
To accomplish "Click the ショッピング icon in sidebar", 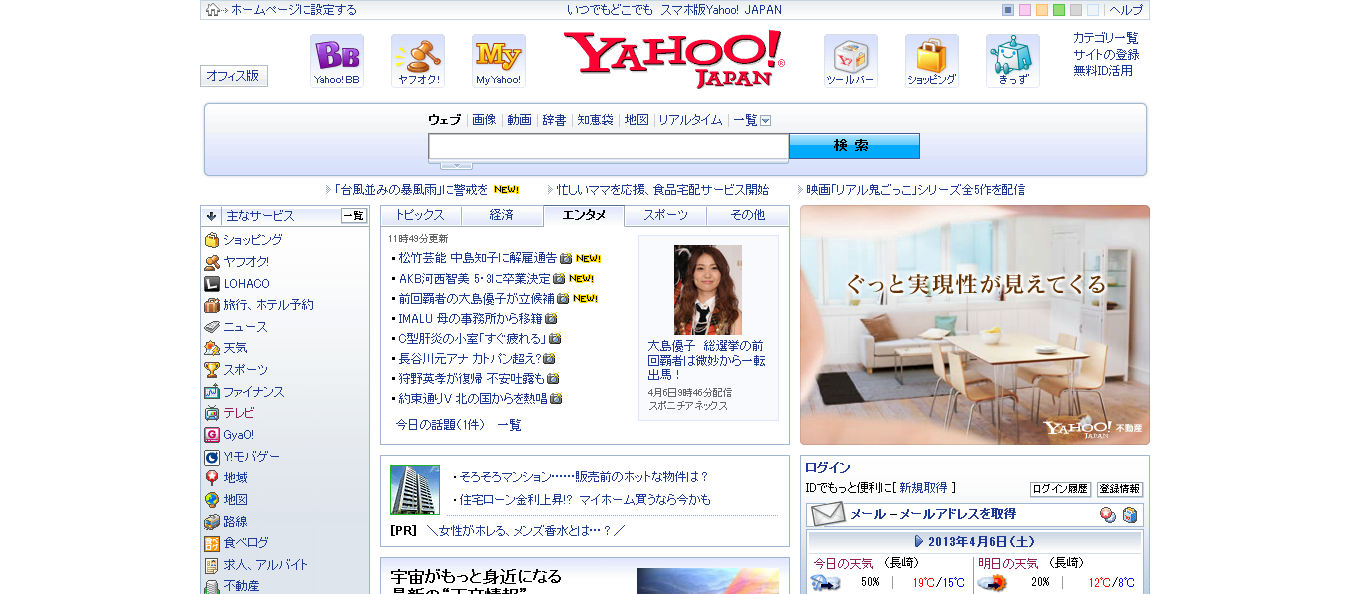I will tap(212, 240).
